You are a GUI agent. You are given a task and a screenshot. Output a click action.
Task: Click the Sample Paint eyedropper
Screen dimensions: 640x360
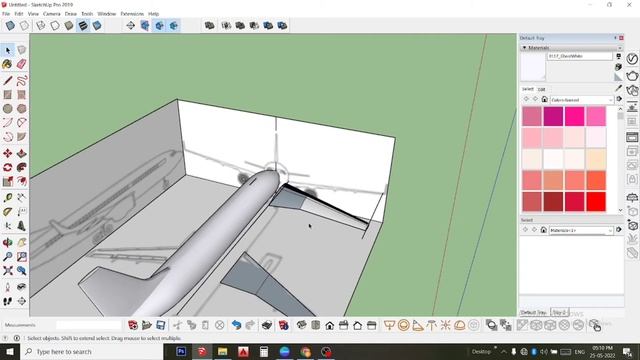pyautogui.click(x=619, y=88)
